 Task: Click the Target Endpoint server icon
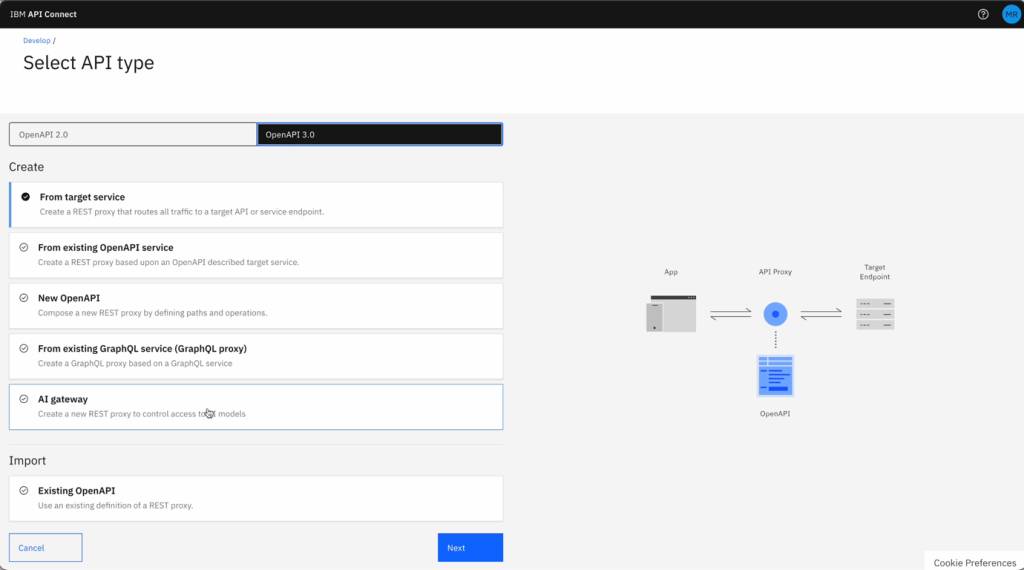click(x=875, y=314)
